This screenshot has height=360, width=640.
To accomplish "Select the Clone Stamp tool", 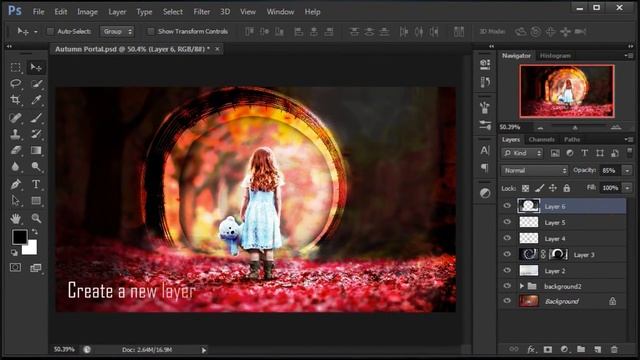I will (x=16, y=134).
